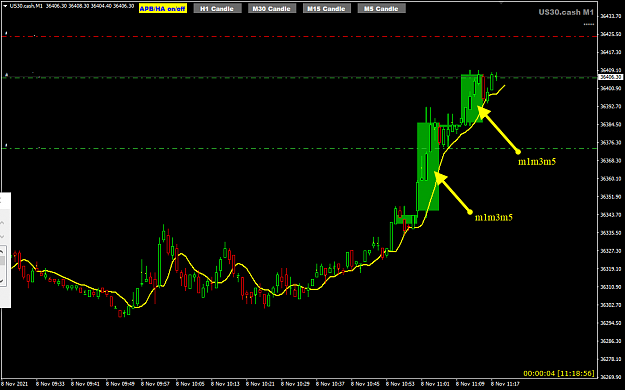Open the chart menu triangle beside US30.cash,M1
This screenshot has width=625, height=390.
coord(5,6)
